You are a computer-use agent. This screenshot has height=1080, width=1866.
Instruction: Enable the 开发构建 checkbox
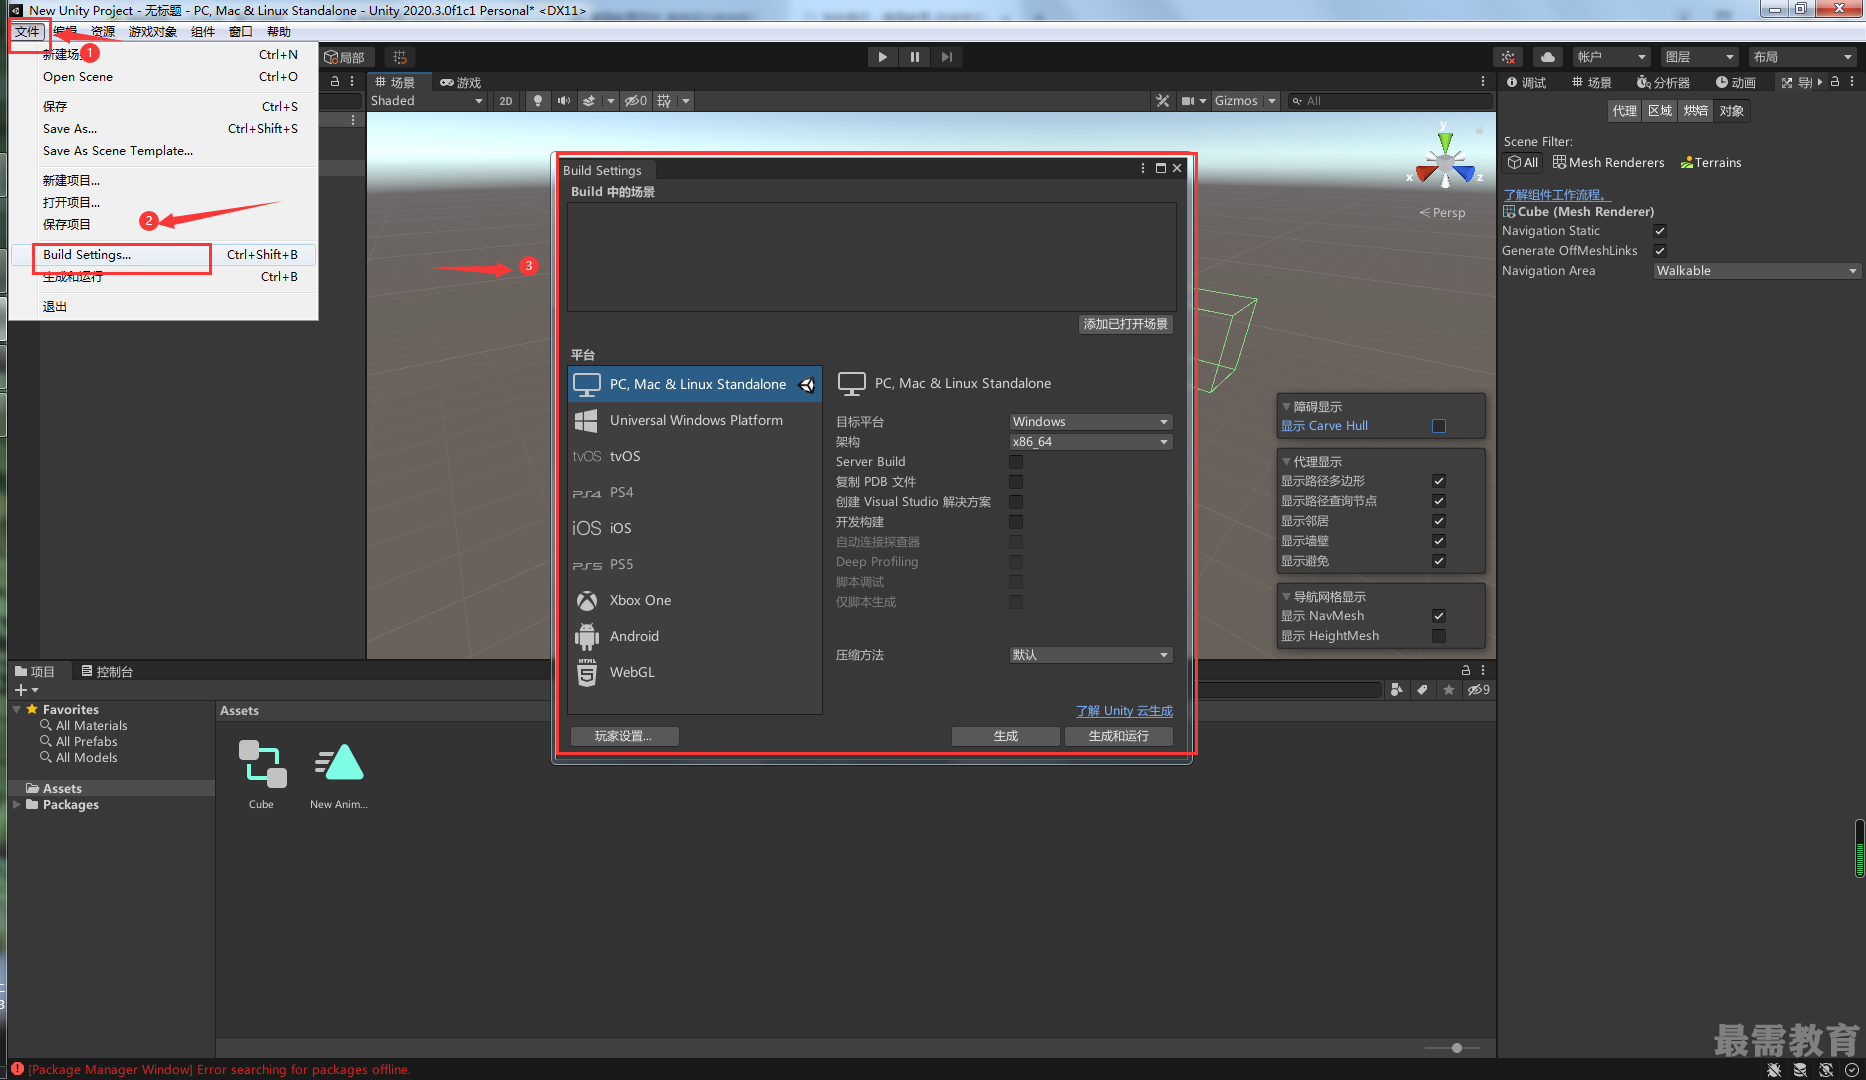pos(1016,522)
